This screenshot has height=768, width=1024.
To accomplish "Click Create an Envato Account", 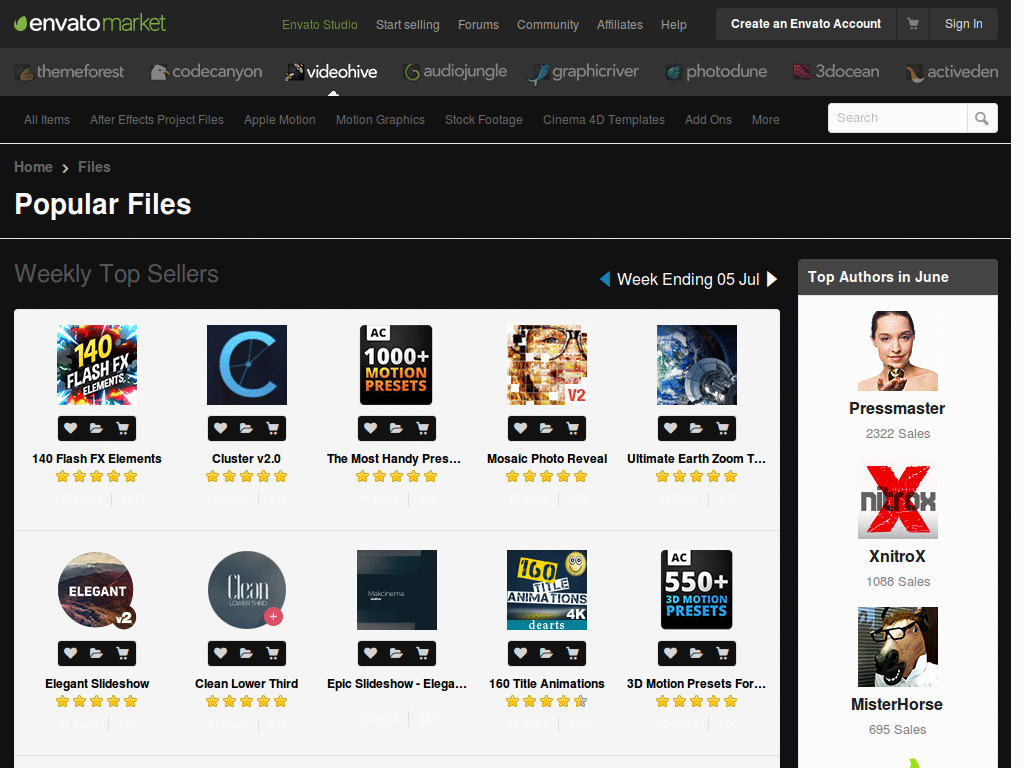I will (x=805, y=23).
